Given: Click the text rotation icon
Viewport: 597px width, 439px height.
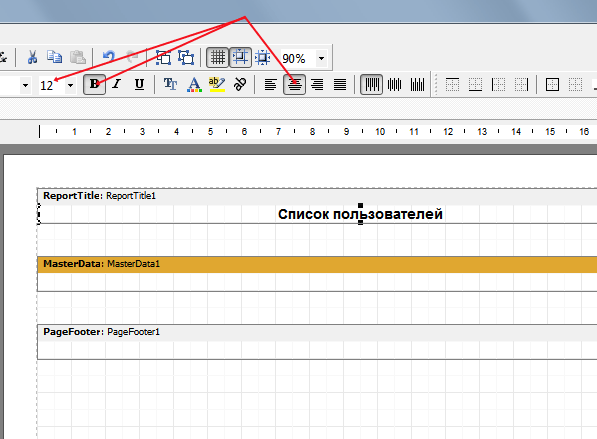Looking at the screenshot, I should (x=240, y=84).
